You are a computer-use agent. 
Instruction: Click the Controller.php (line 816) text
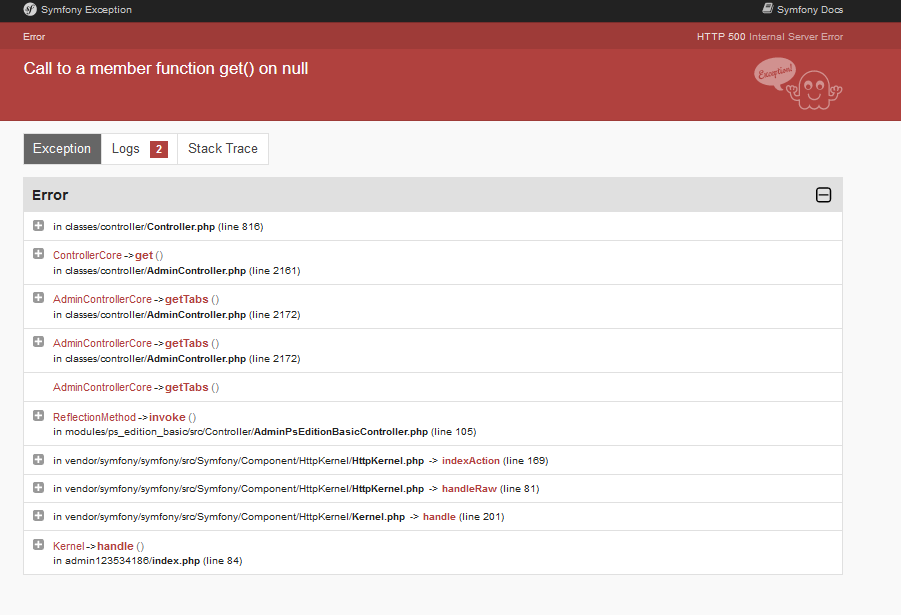[205, 227]
